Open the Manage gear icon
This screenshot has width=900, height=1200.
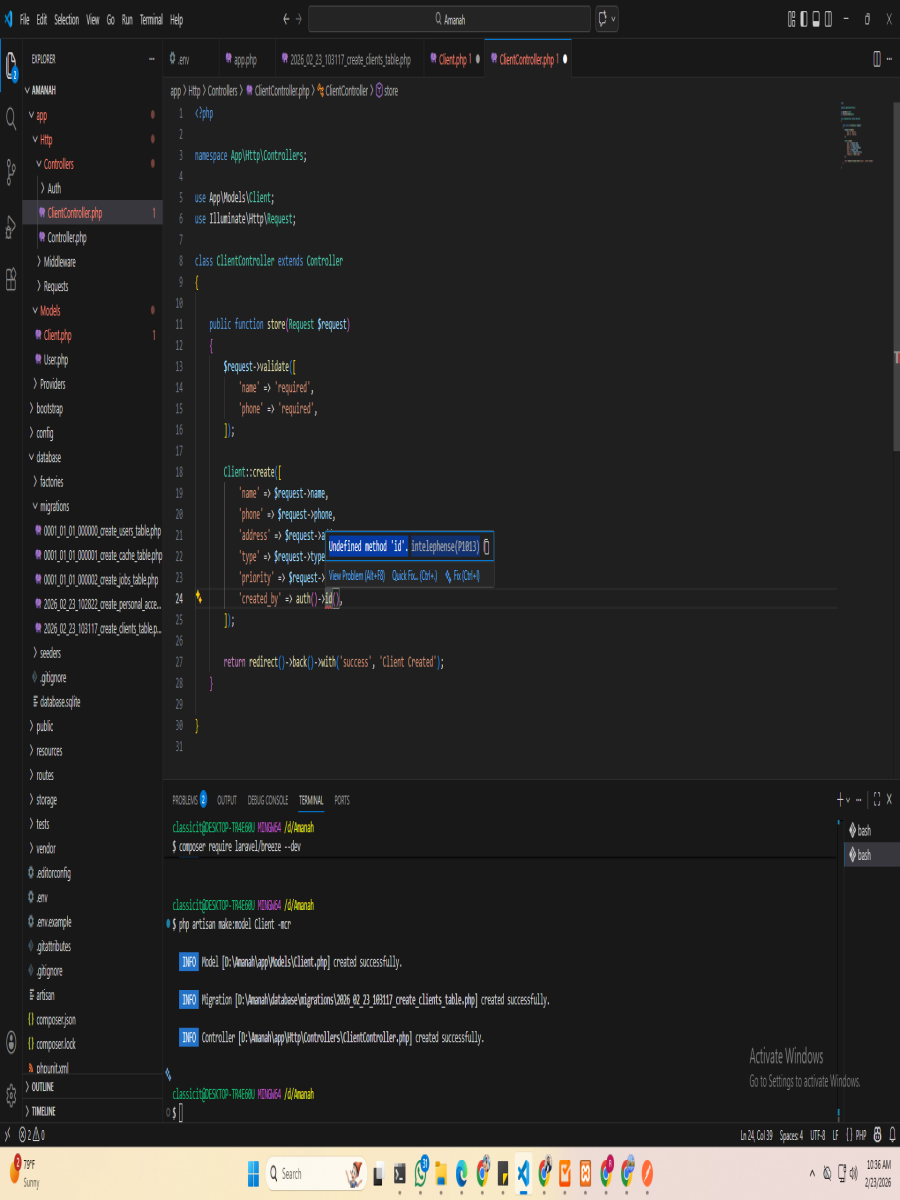(11, 1091)
